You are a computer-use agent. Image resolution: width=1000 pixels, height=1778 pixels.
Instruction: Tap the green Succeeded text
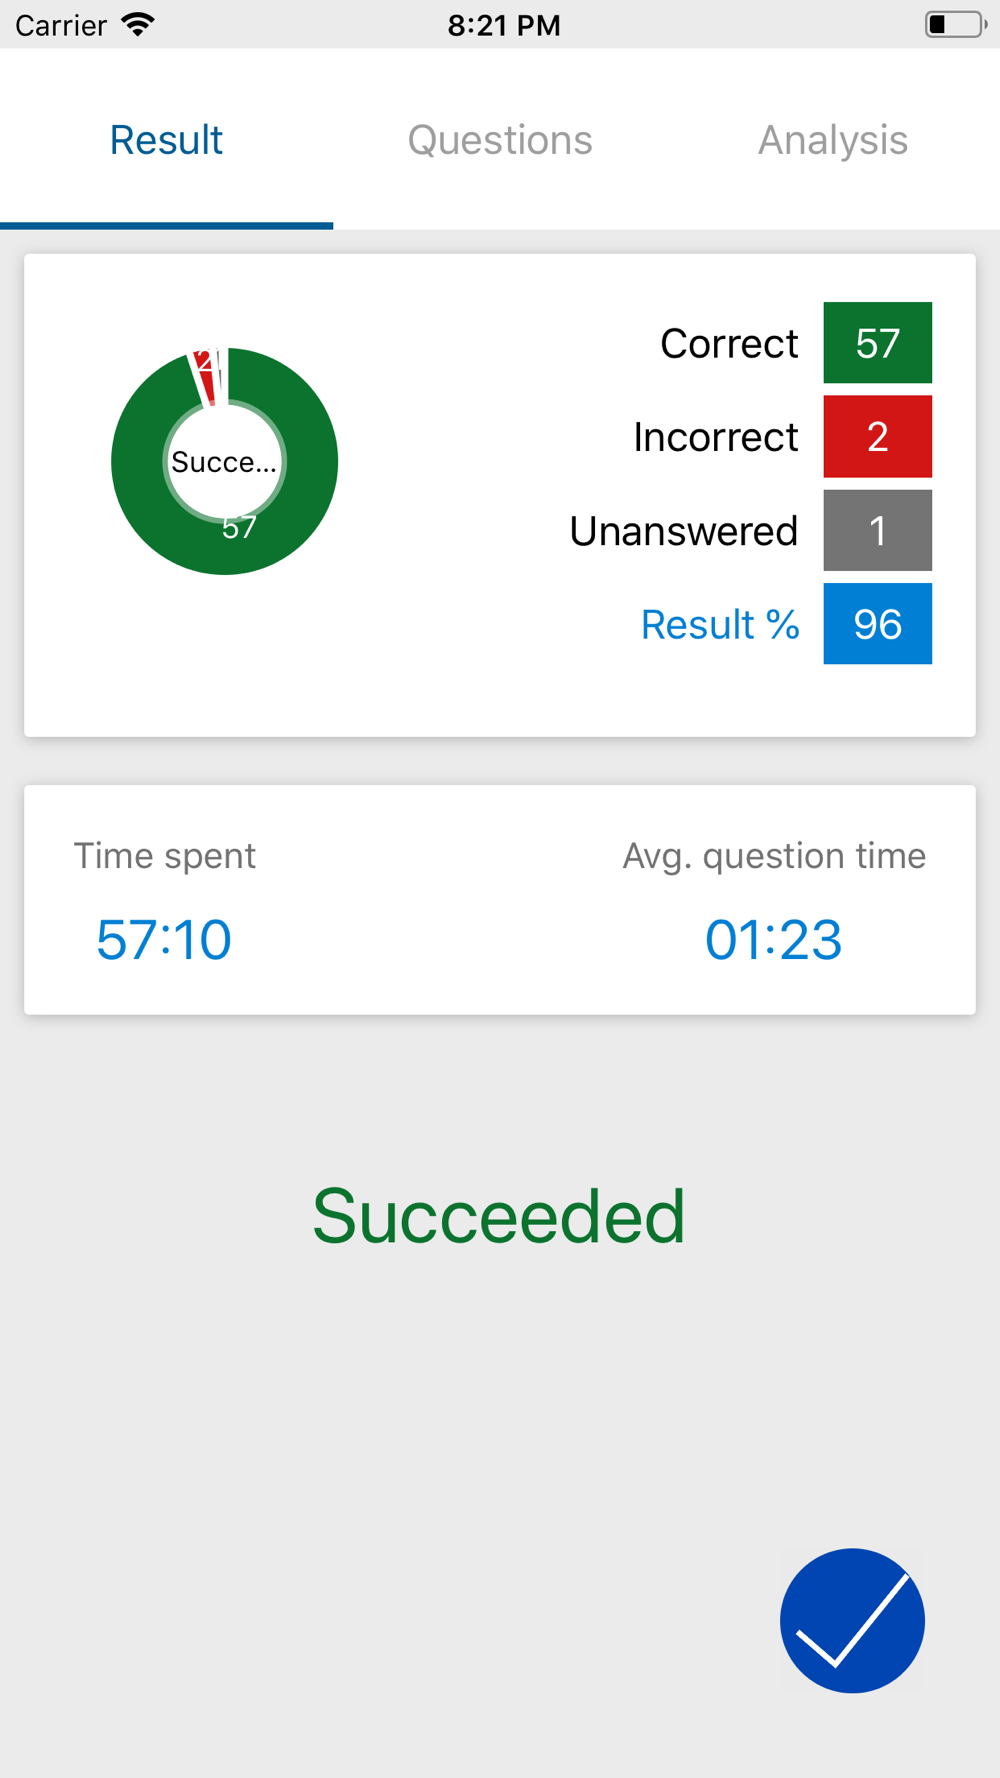[x=499, y=1216]
